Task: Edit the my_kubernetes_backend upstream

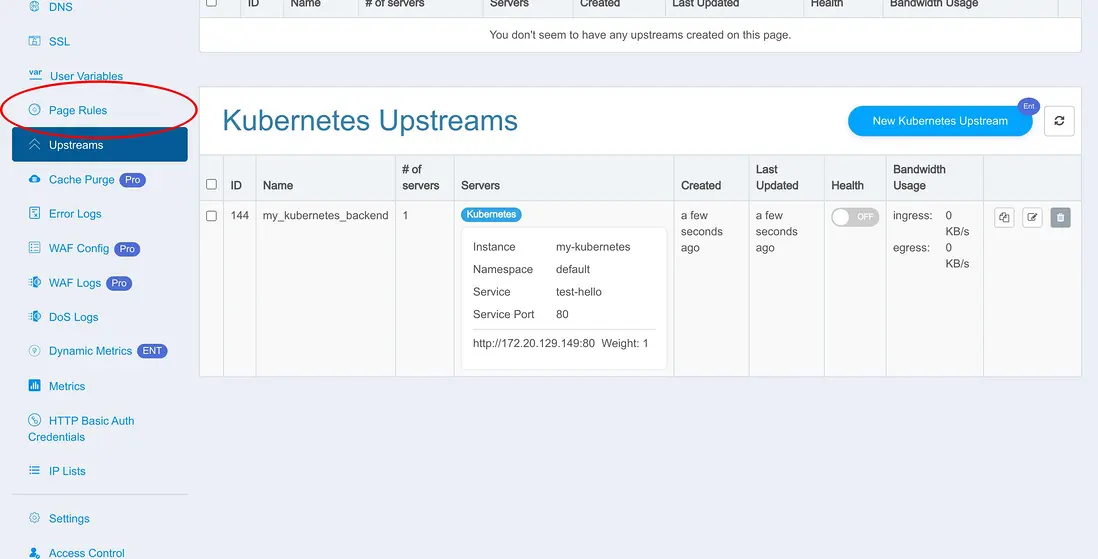Action: pos(1032,217)
